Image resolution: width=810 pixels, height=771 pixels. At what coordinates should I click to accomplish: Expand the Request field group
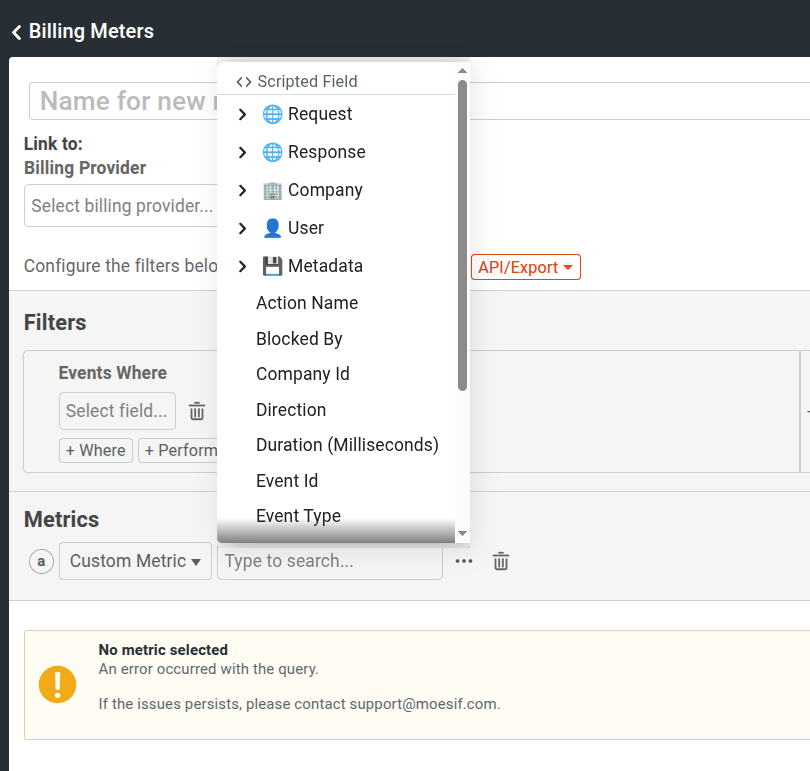(241, 114)
